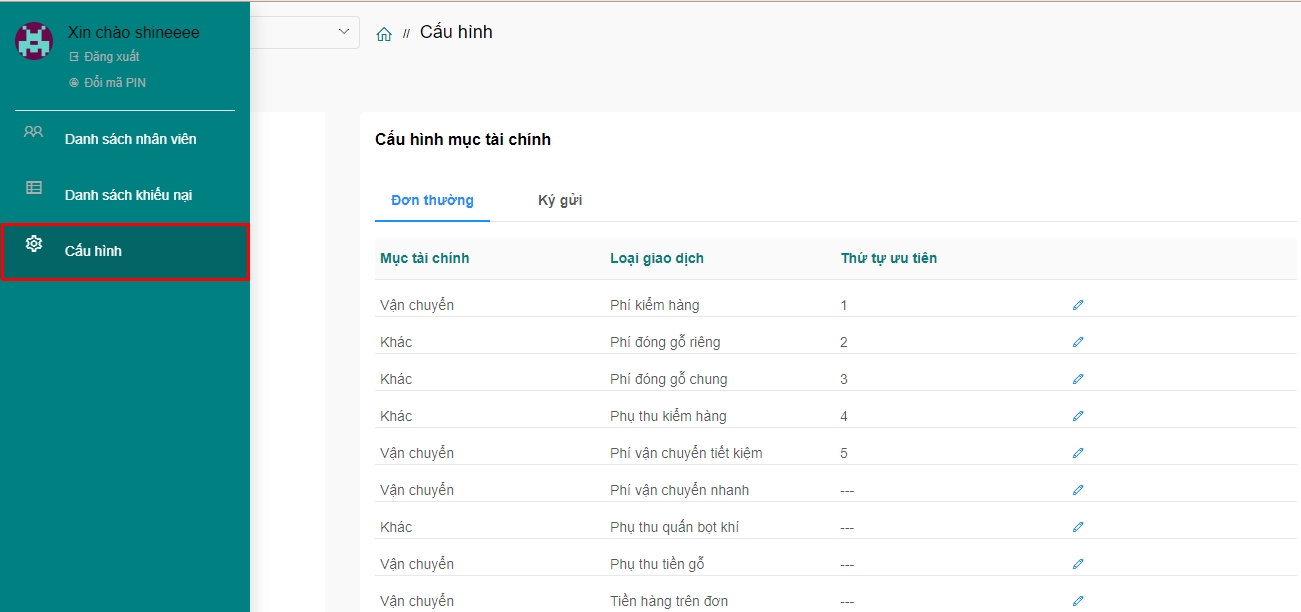This screenshot has height=612, width=1301.
Task: Click the home icon in breadcrumb
Action: click(x=384, y=34)
